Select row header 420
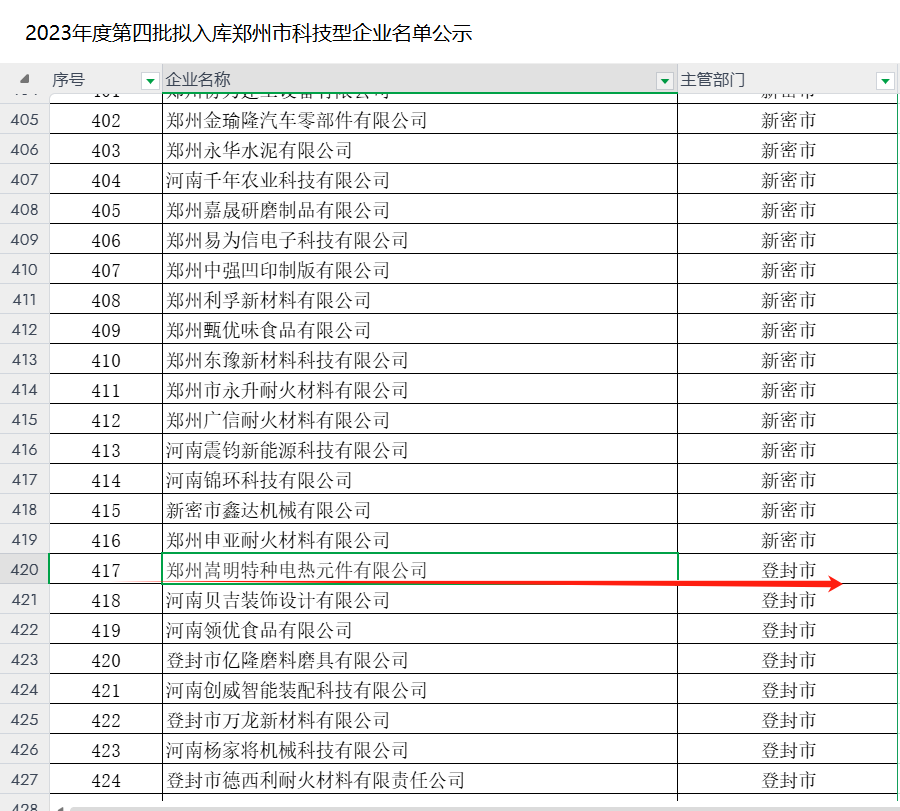Viewport: 900px width, 811px height. point(24,570)
